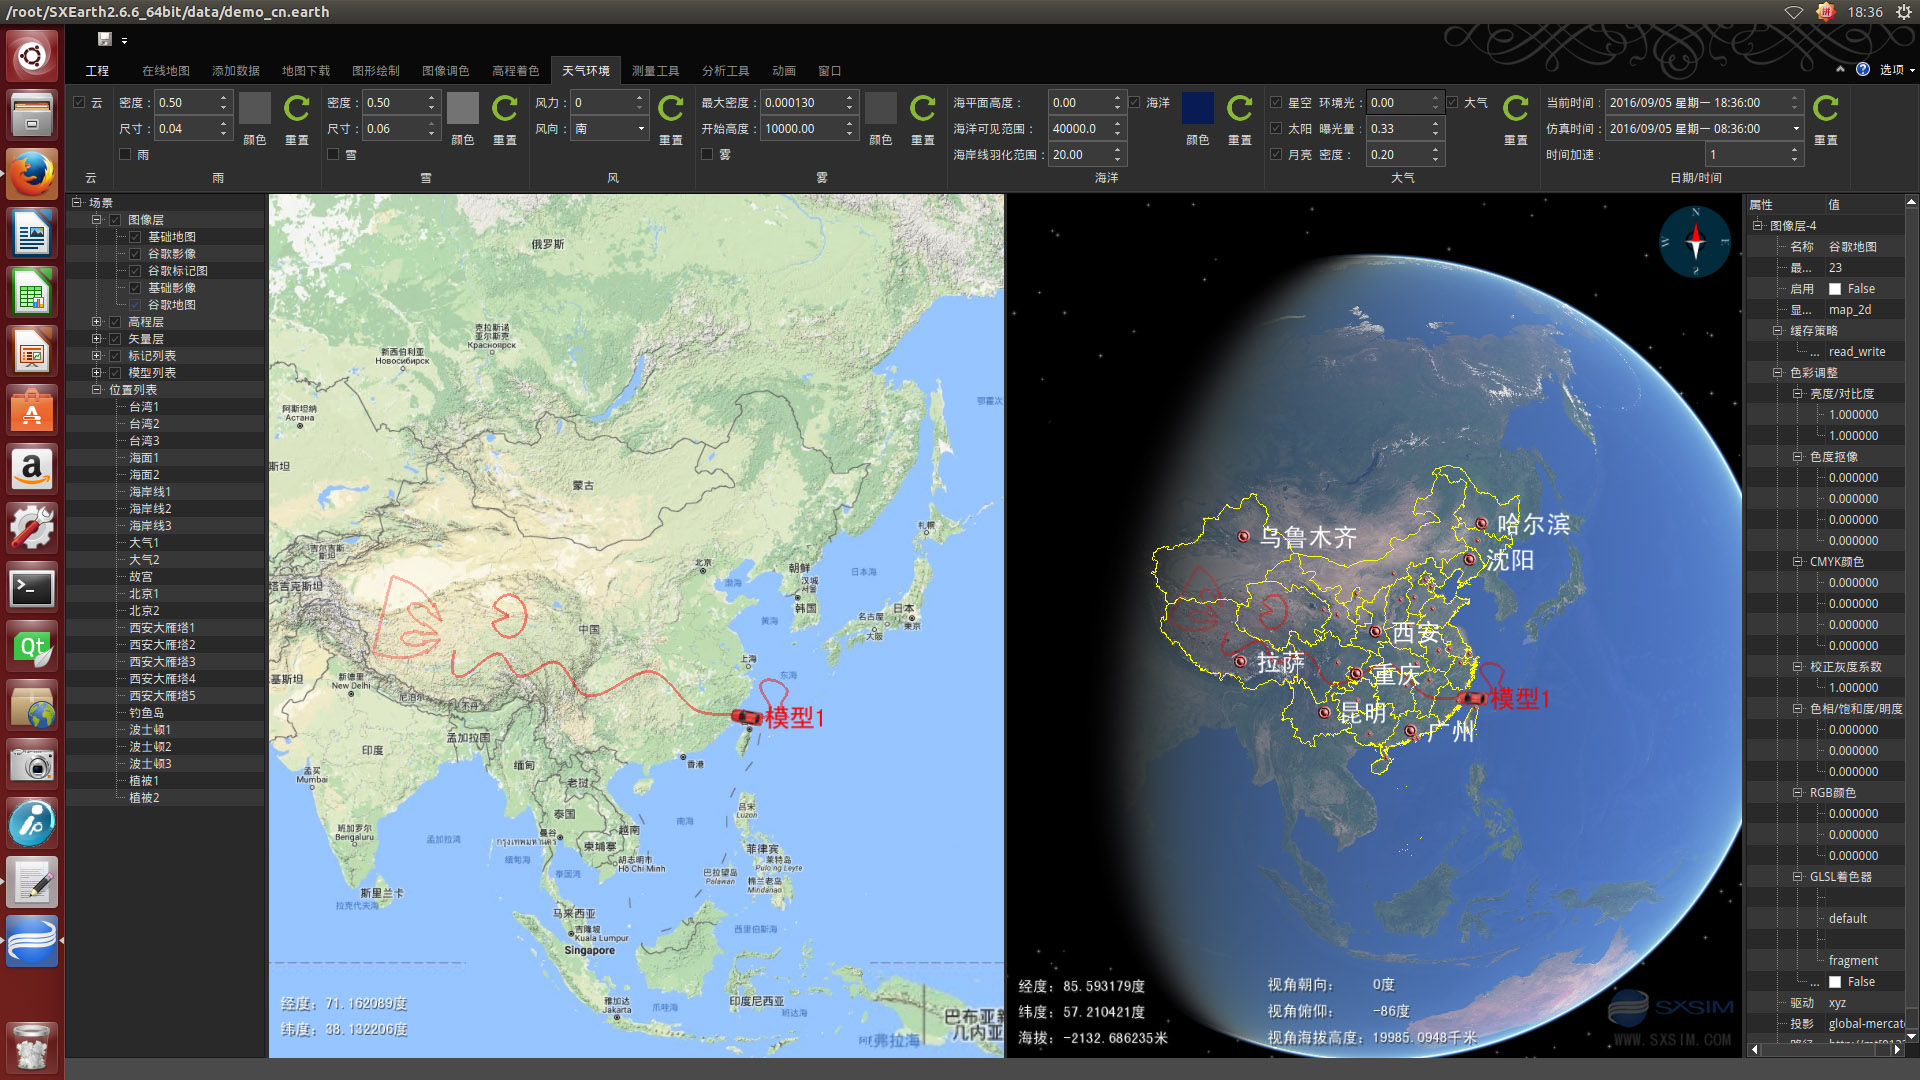This screenshot has height=1080, width=1920.
Task: Click the compass icon on the 3D globe
Action: pyautogui.click(x=1695, y=242)
